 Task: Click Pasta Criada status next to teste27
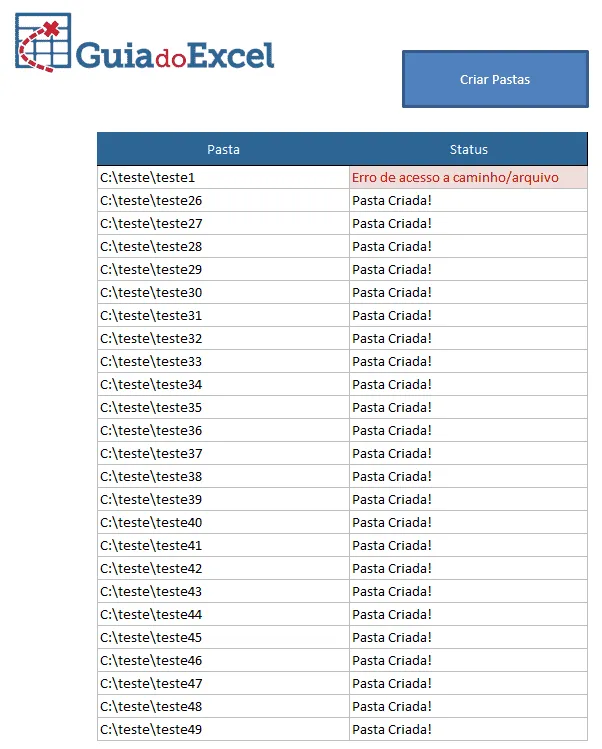pos(468,223)
